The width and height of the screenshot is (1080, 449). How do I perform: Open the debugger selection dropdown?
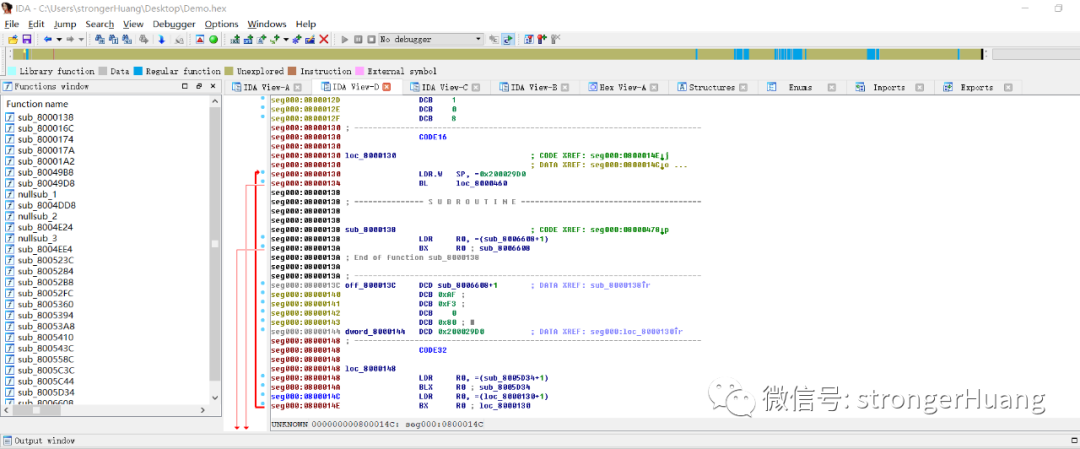477,39
